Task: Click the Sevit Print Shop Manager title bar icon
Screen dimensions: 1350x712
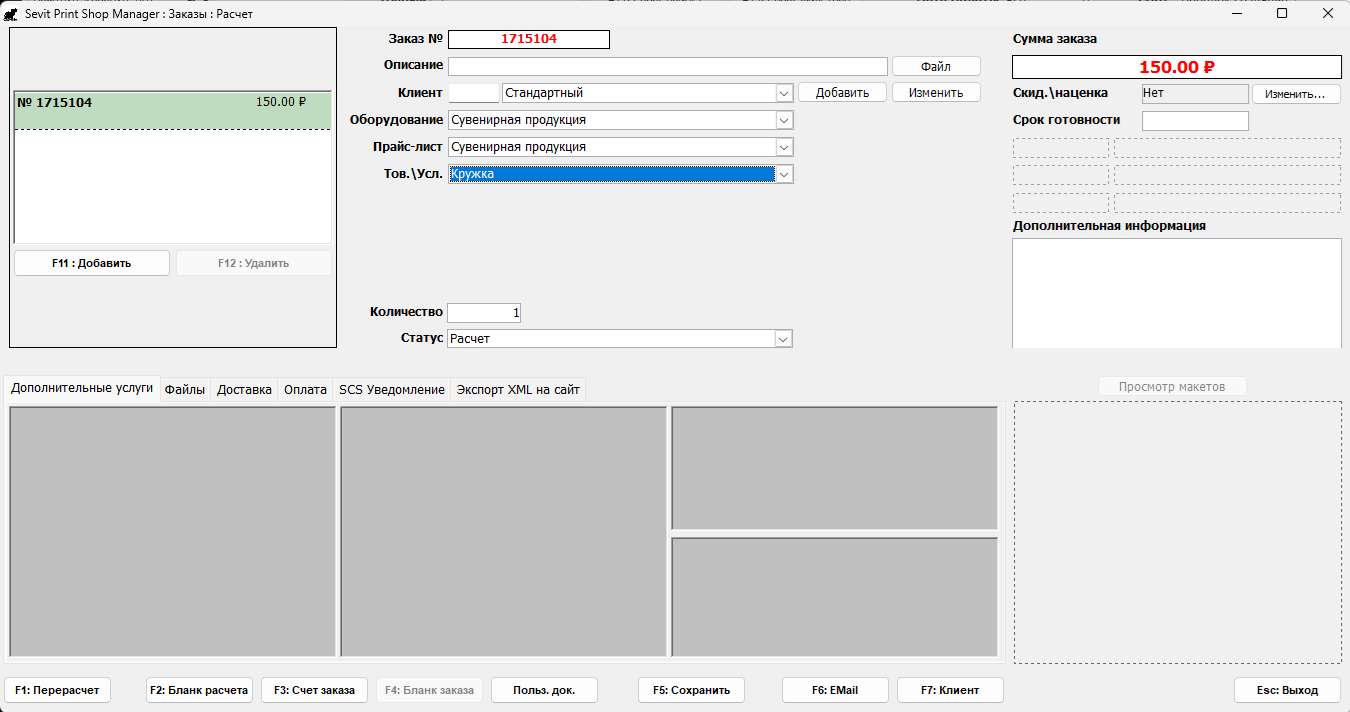Action: (11, 14)
